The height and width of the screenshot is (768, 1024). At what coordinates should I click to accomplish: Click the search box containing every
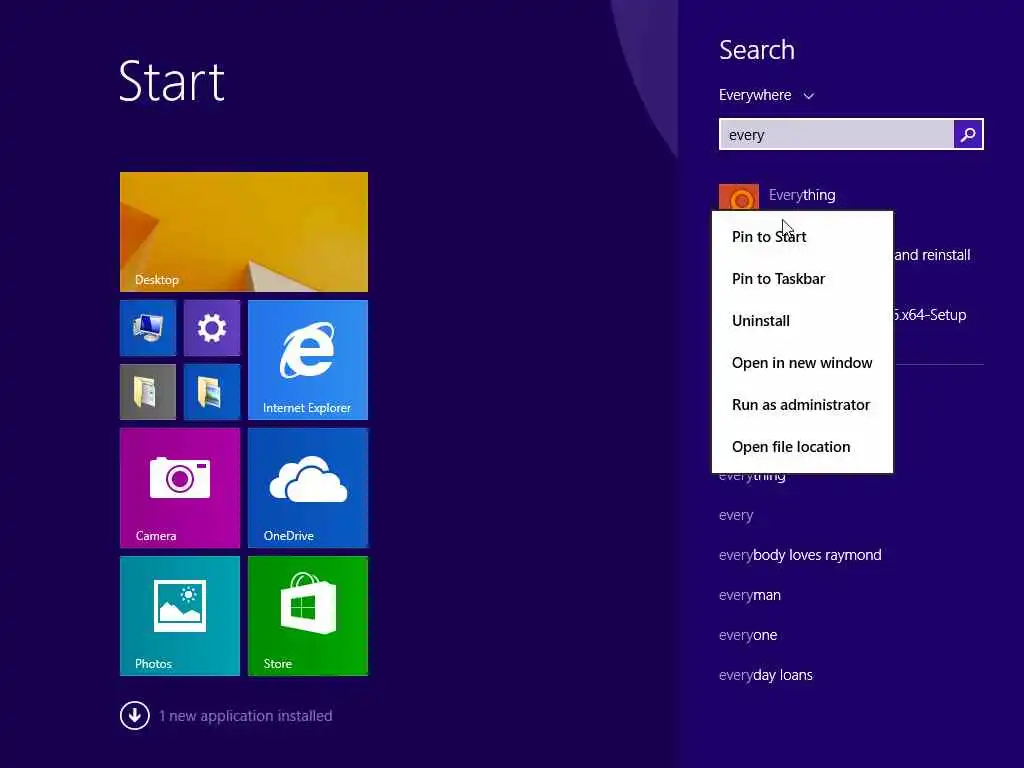[836, 135]
